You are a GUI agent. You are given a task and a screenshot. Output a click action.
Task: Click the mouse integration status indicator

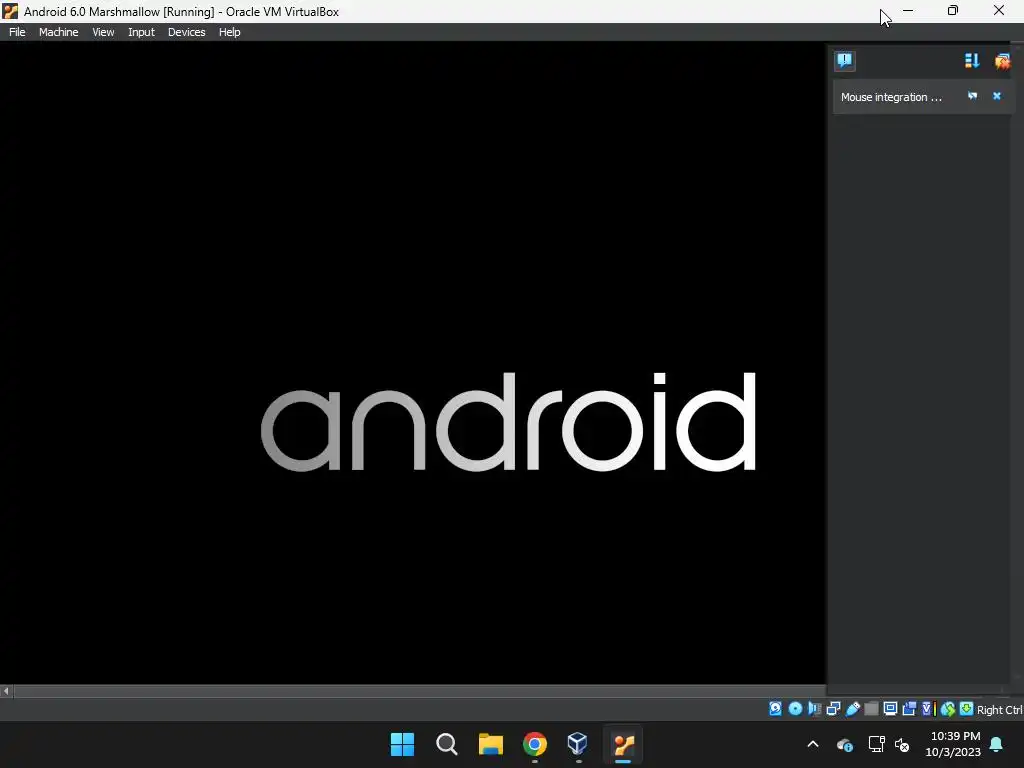pos(948,709)
